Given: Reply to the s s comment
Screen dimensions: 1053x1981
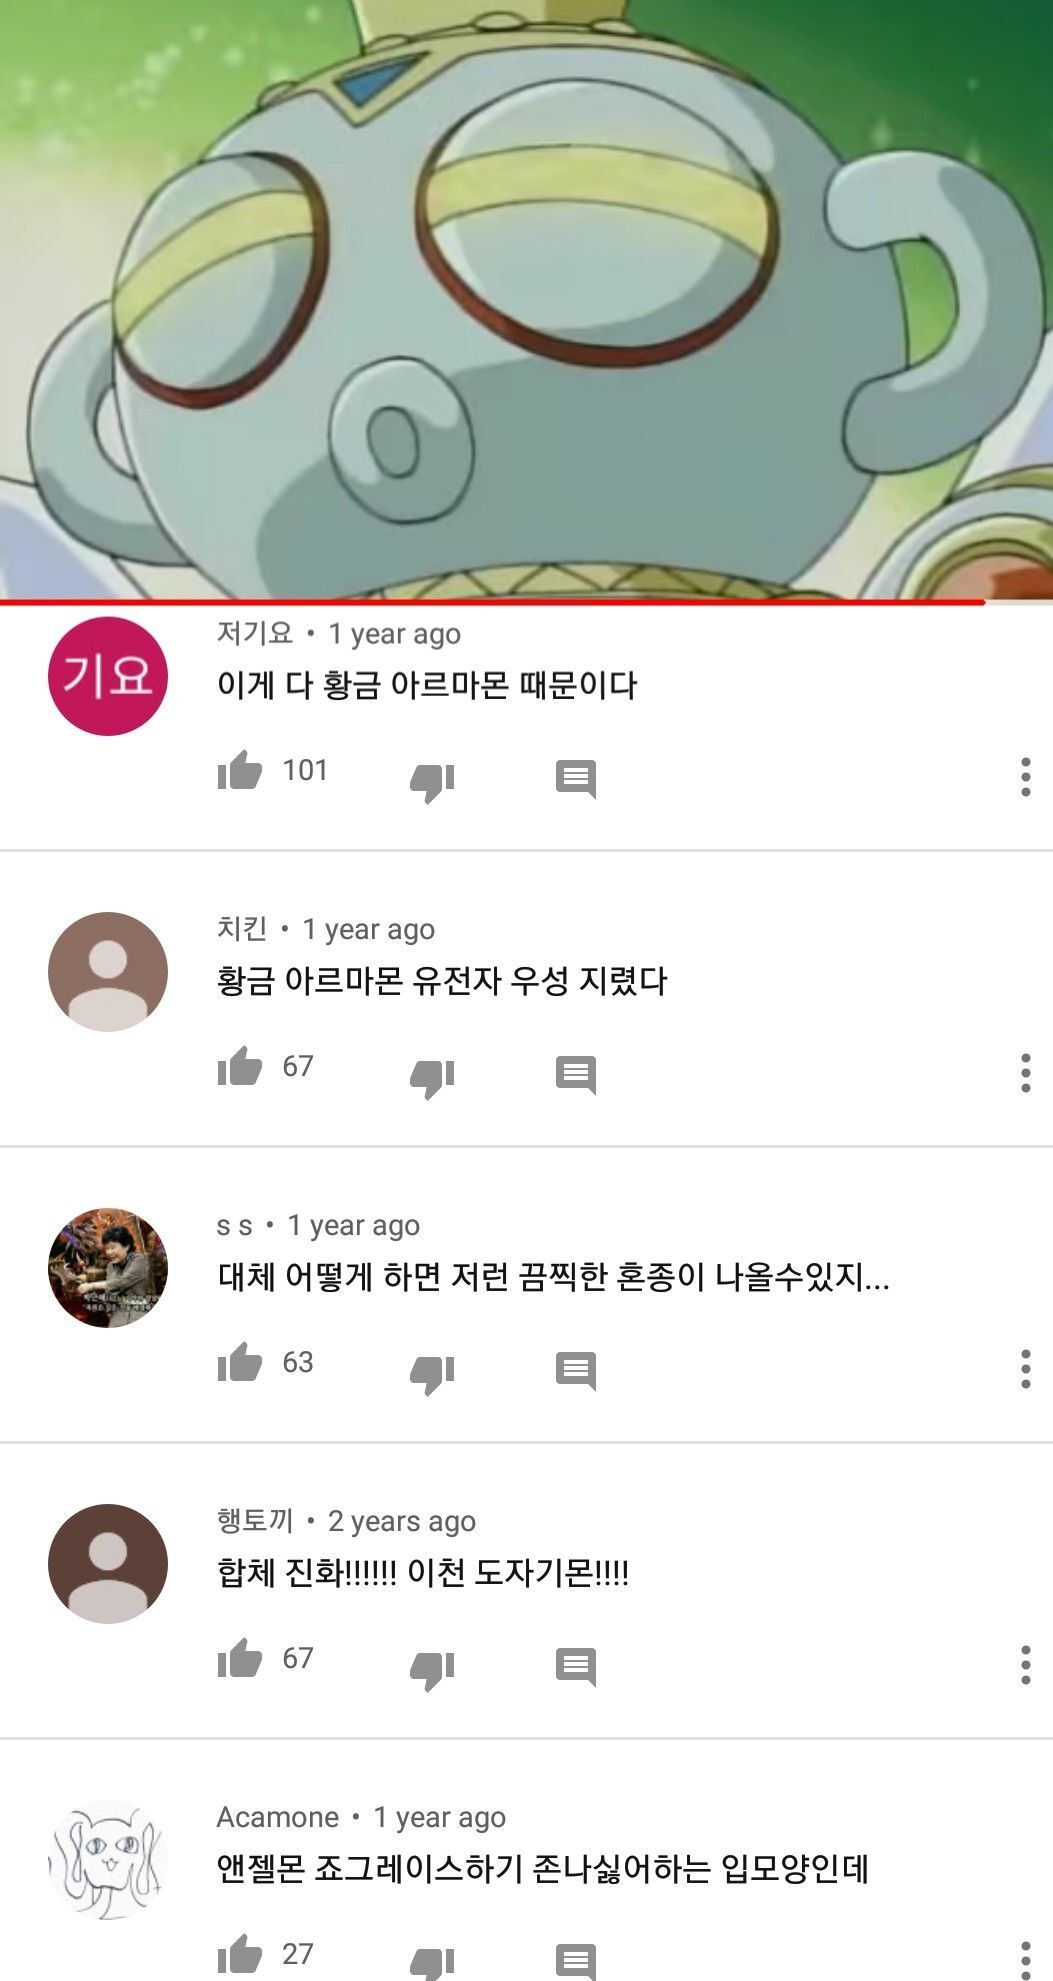Looking at the screenshot, I should [576, 1371].
